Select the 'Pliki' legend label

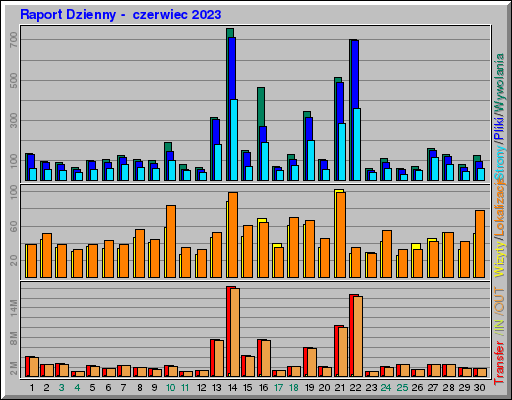tap(500, 128)
